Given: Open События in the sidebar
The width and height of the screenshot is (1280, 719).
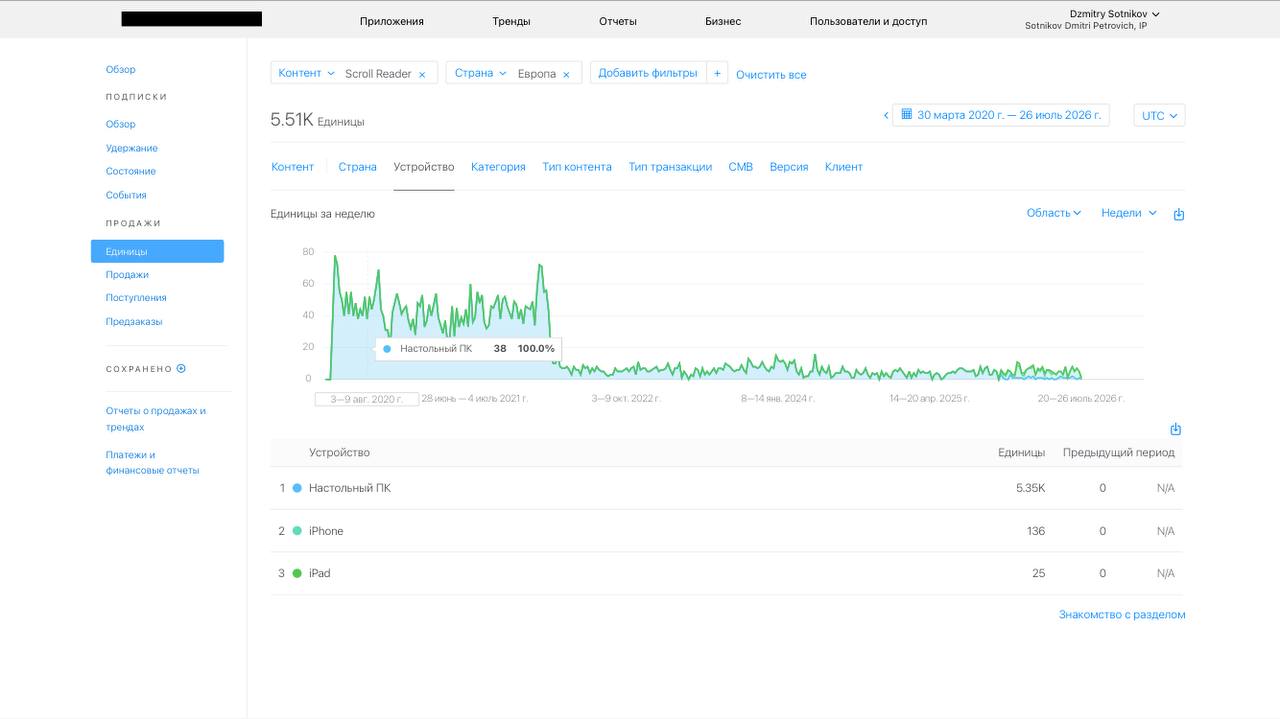Looking at the screenshot, I should [x=126, y=195].
